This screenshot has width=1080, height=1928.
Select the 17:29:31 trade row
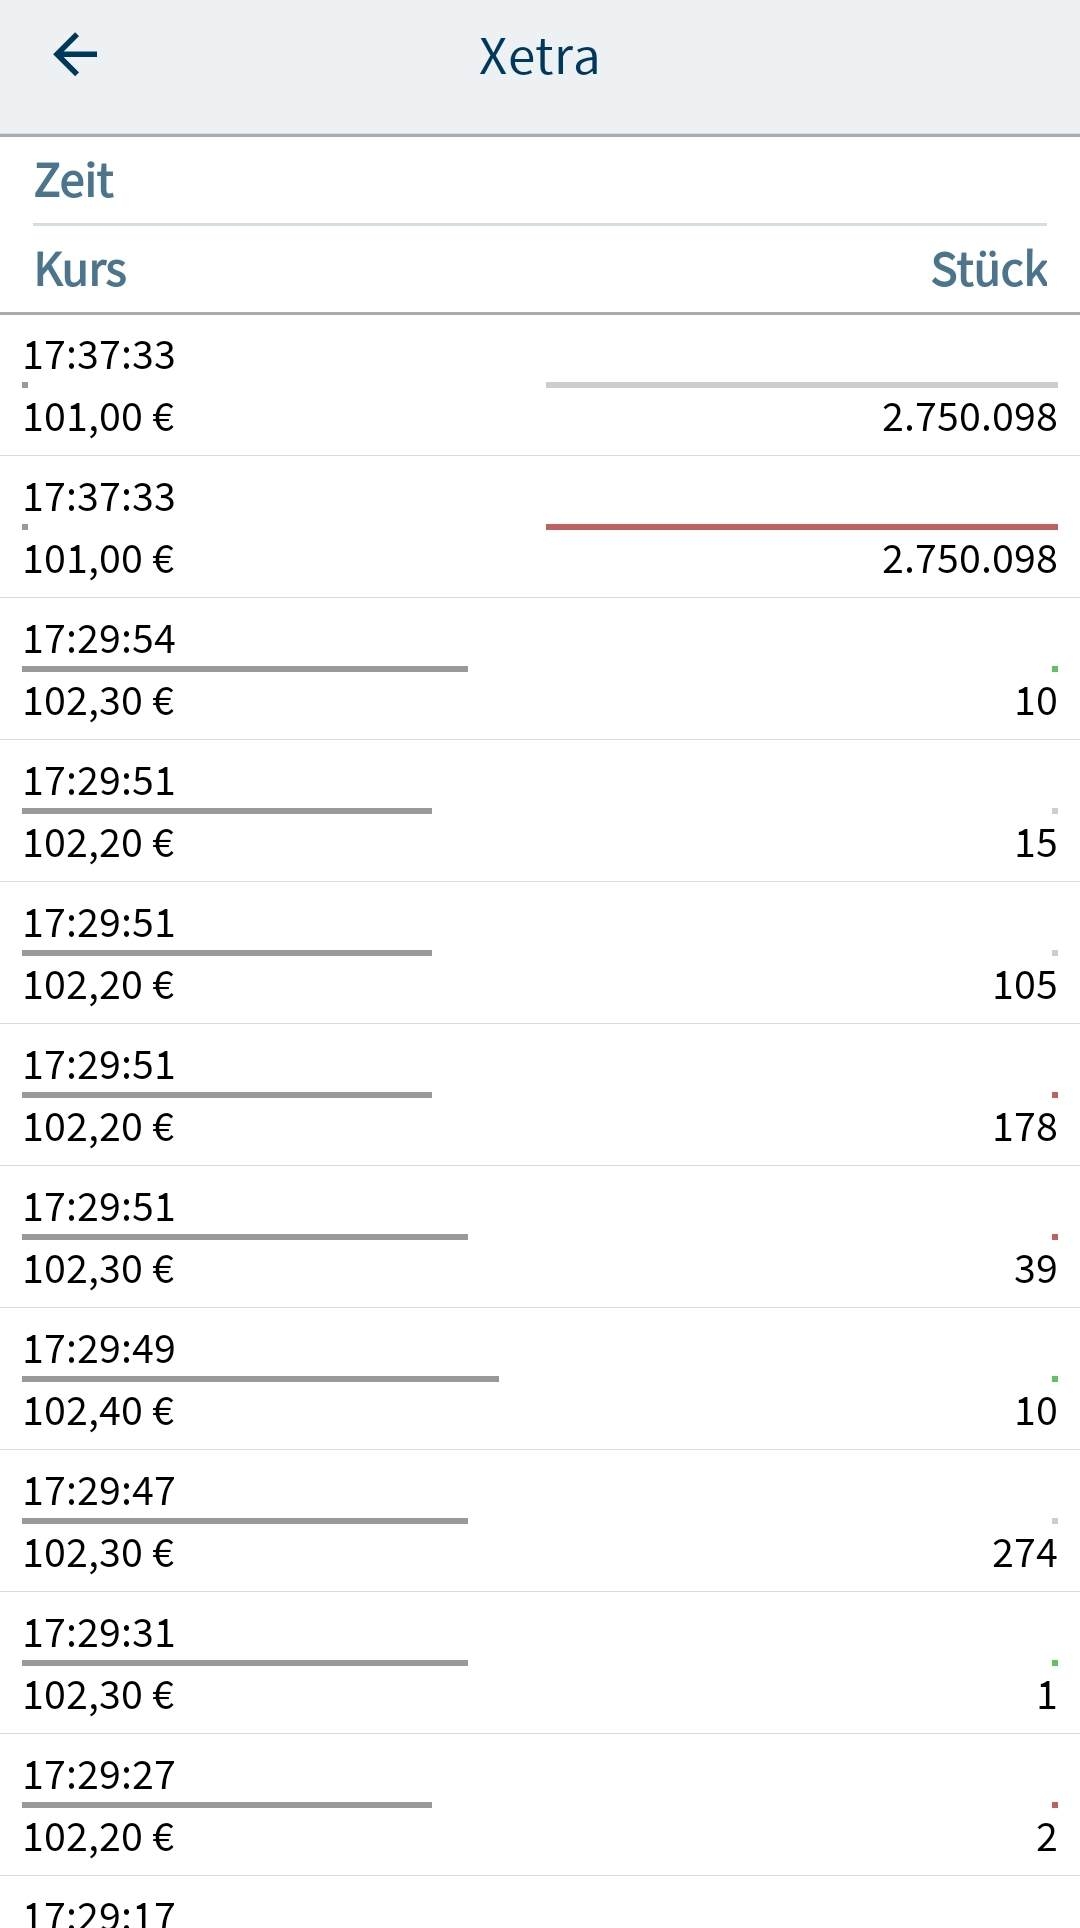(540, 1664)
